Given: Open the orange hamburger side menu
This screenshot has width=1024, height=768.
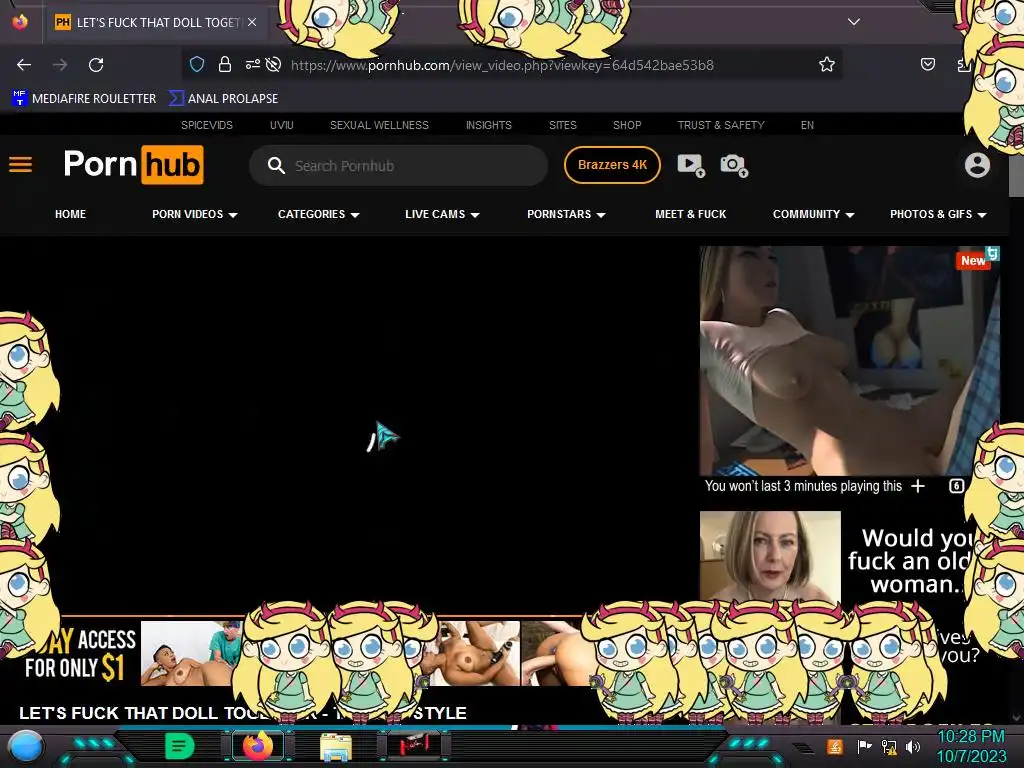Looking at the screenshot, I should point(20,165).
